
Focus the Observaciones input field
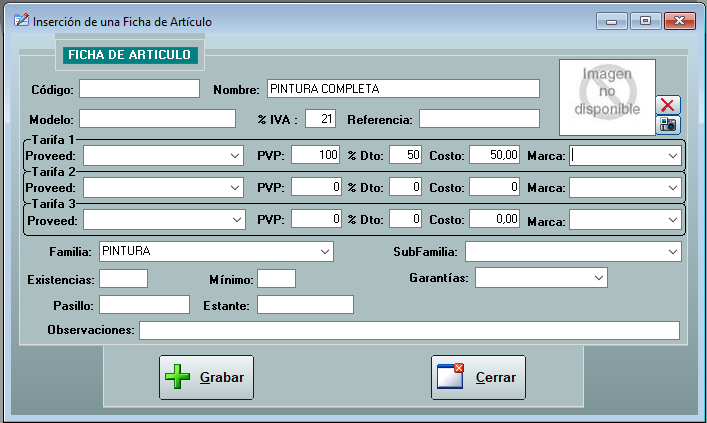(409, 331)
